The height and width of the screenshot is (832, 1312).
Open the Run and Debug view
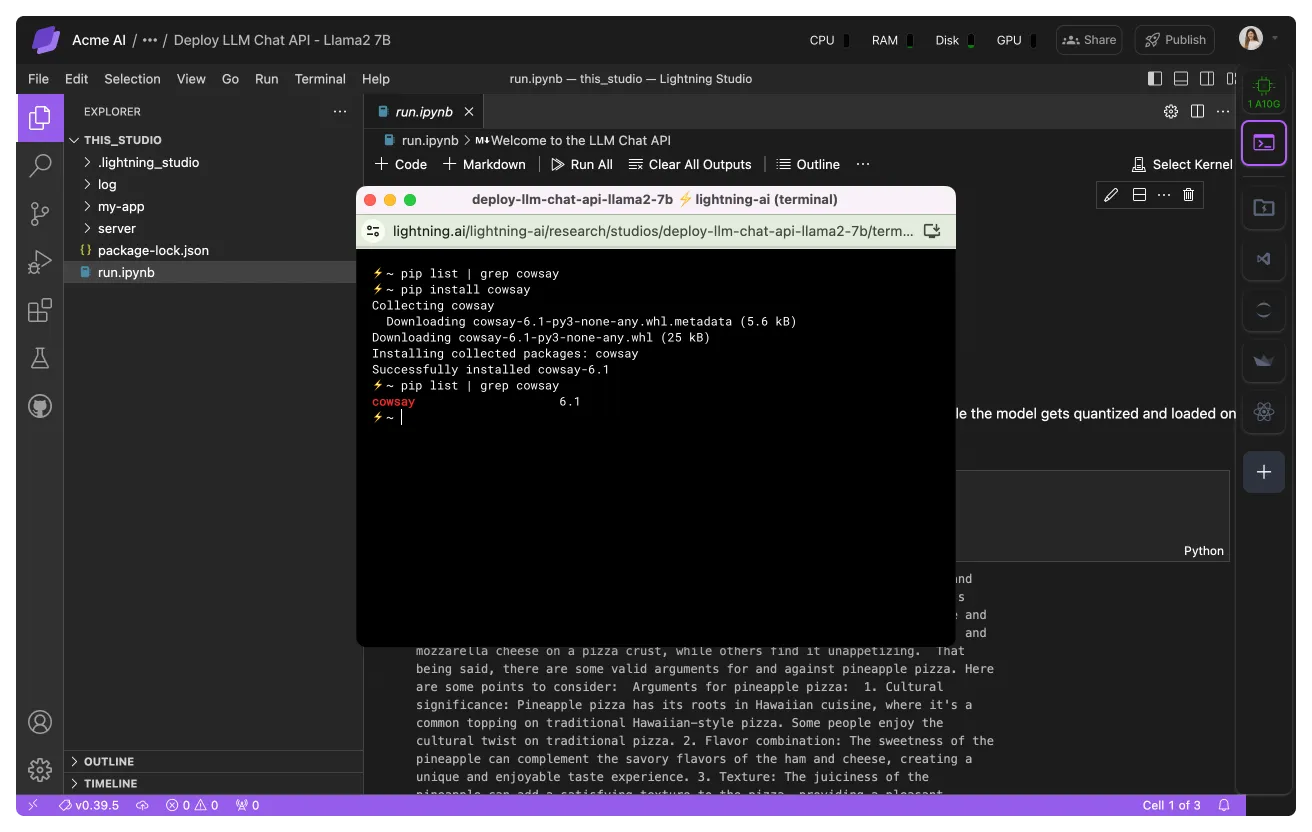coord(40,262)
